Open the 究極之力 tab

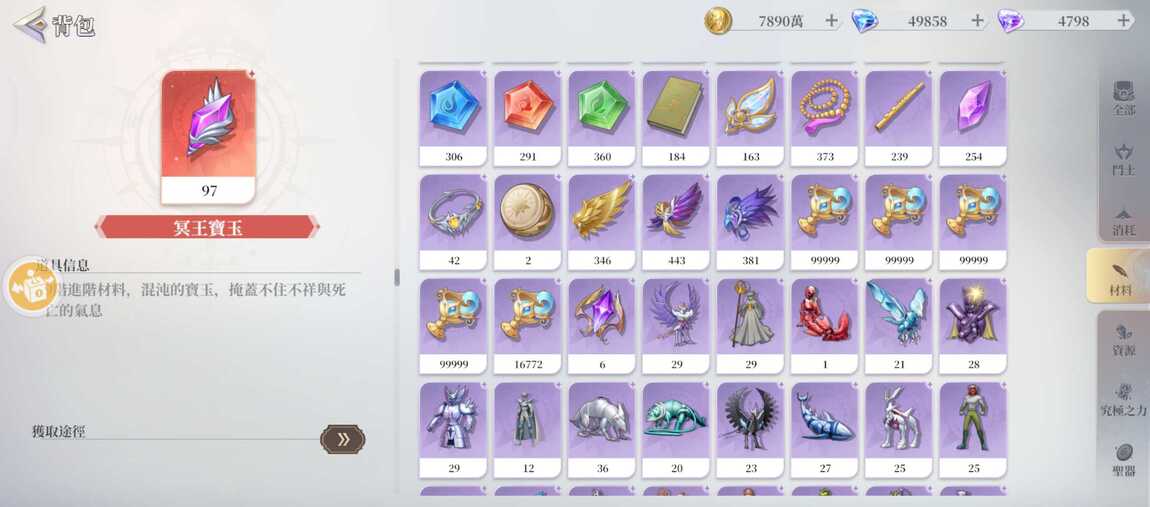pos(1123,399)
